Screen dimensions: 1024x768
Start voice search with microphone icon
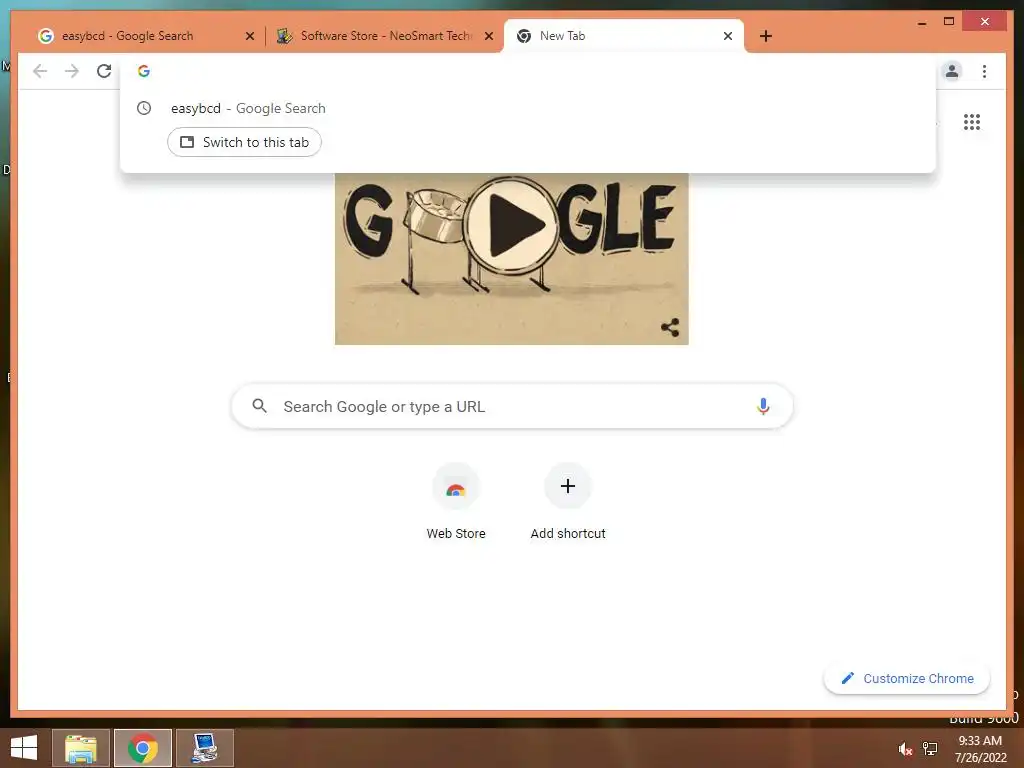pos(763,406)
